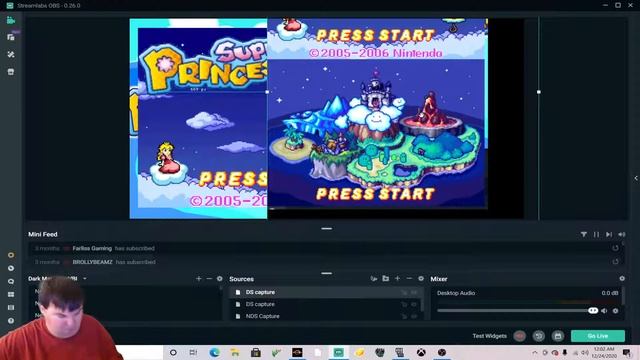Image resolution: width=640 pixels, height=360 pixels.
Task: Open the Cloudbot chat bubble icon in sidebar
Action: [11, 281]
